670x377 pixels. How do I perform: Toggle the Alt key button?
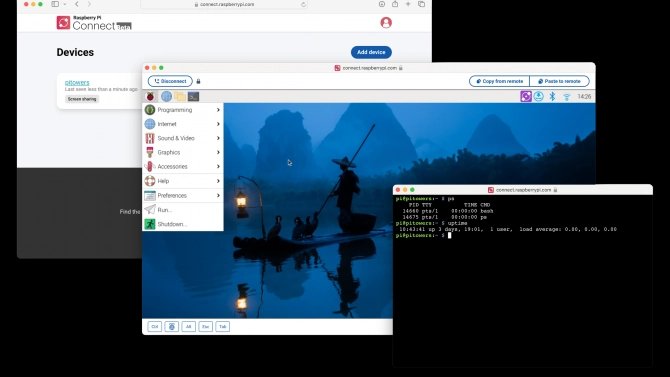[188, 327]
